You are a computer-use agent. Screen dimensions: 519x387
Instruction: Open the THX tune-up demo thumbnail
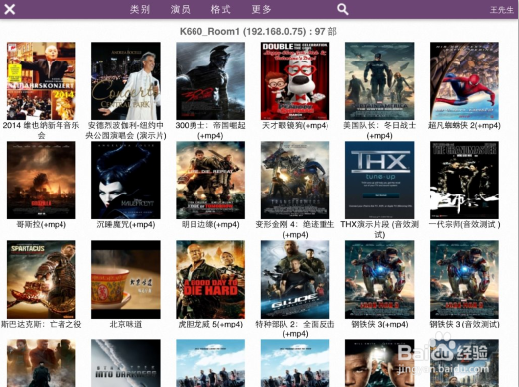[380, 180]
